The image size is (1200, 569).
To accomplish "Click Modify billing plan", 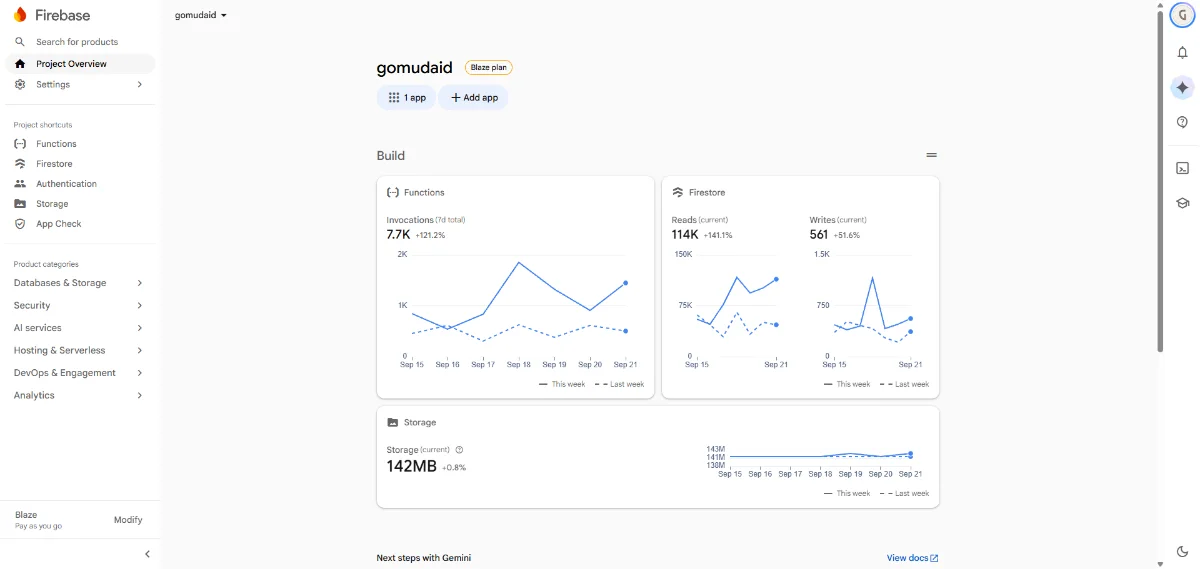I will 128,520.
